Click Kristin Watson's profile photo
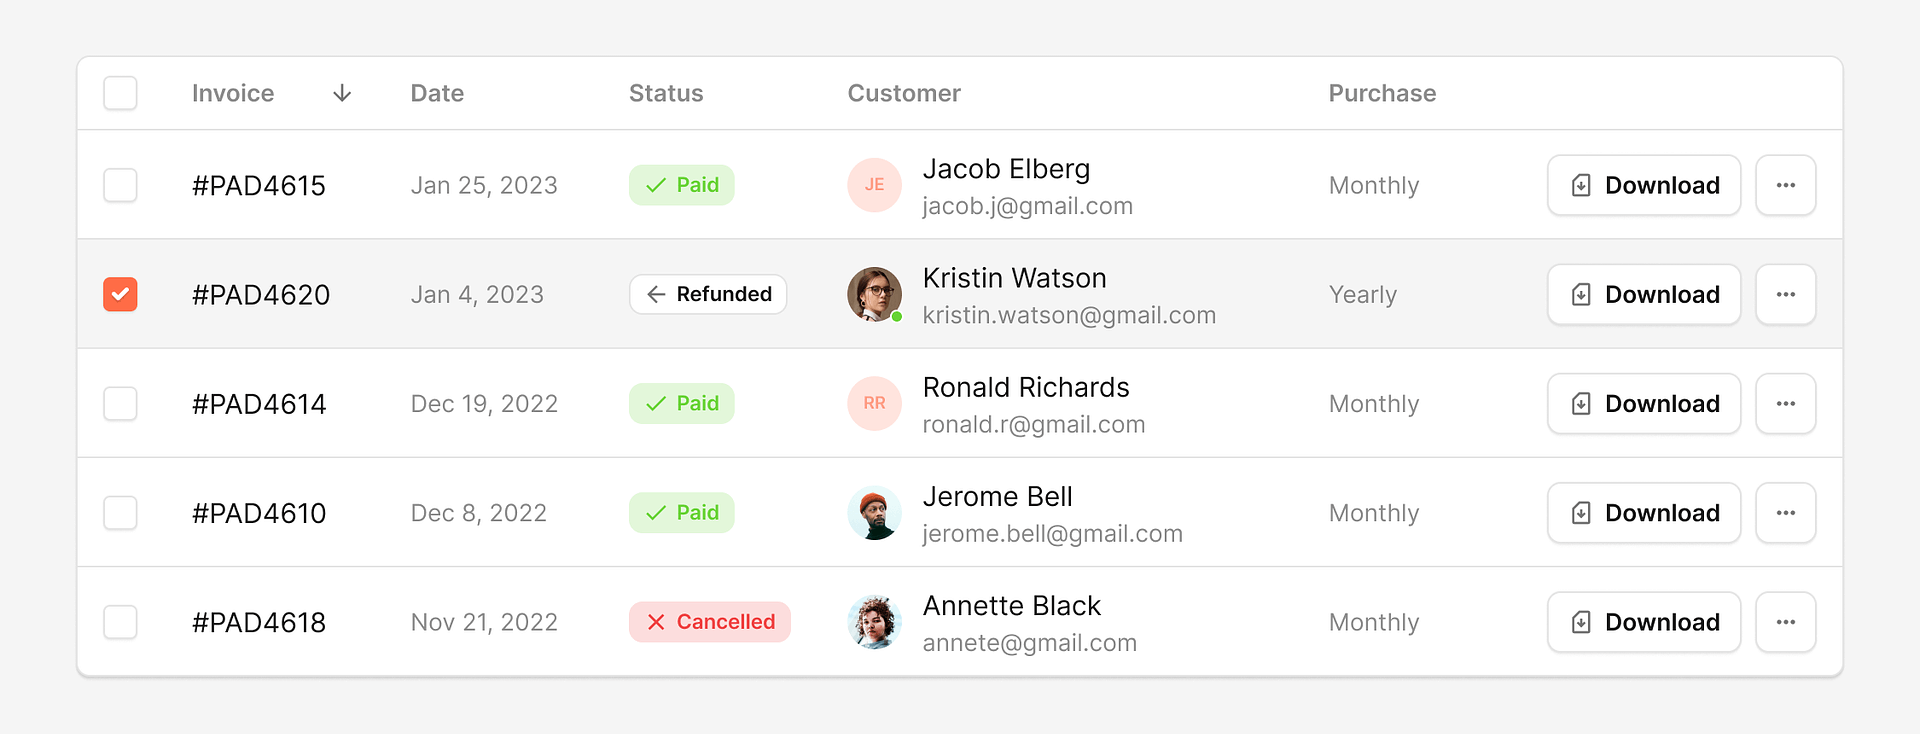Viewport: 1920px width, 734px height. [874, 294]
